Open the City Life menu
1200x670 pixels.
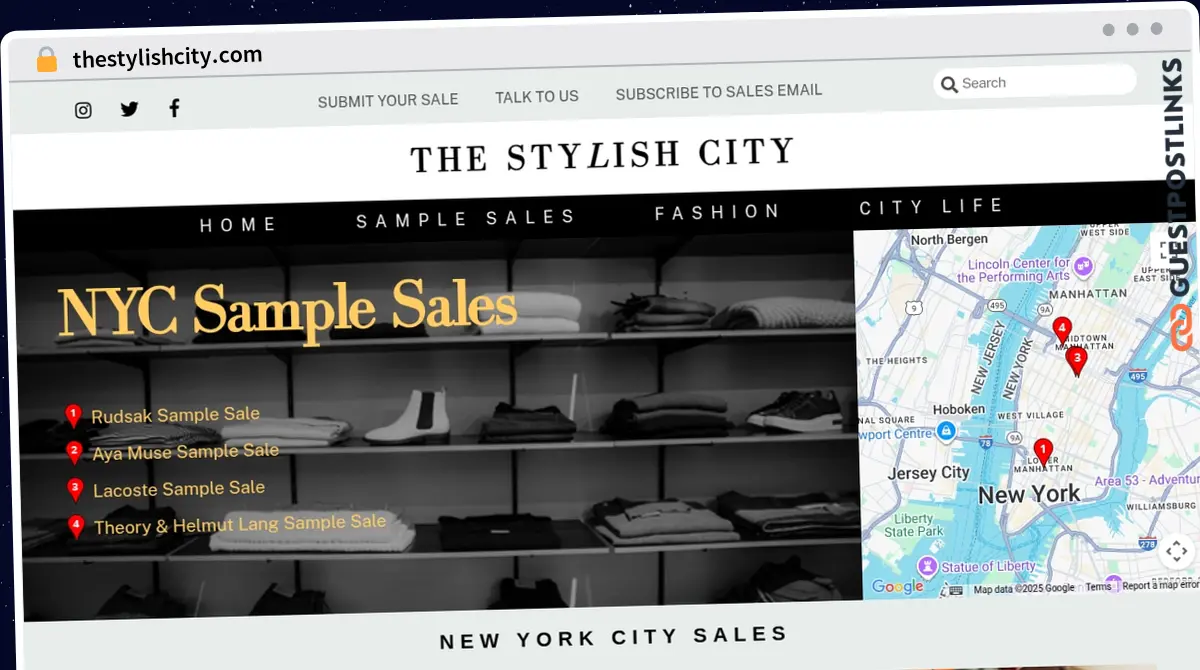(x=931, y=207)
